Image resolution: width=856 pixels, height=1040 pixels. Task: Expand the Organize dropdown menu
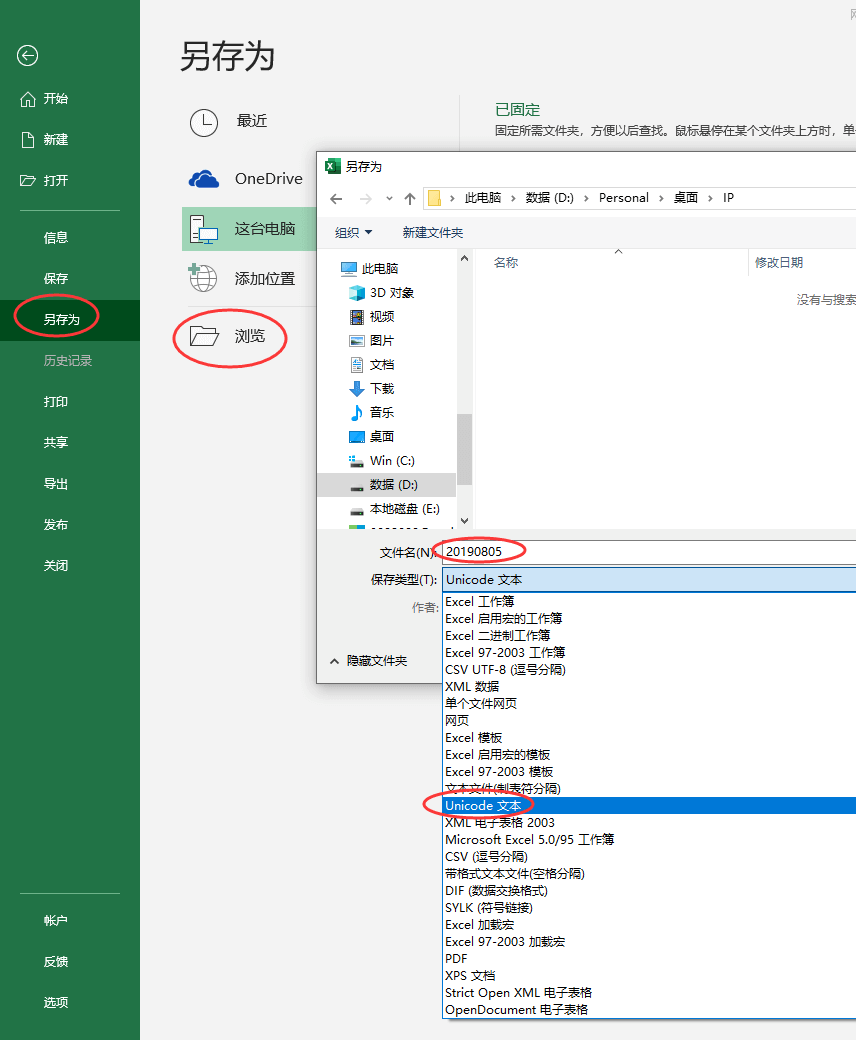pos(353,233)
